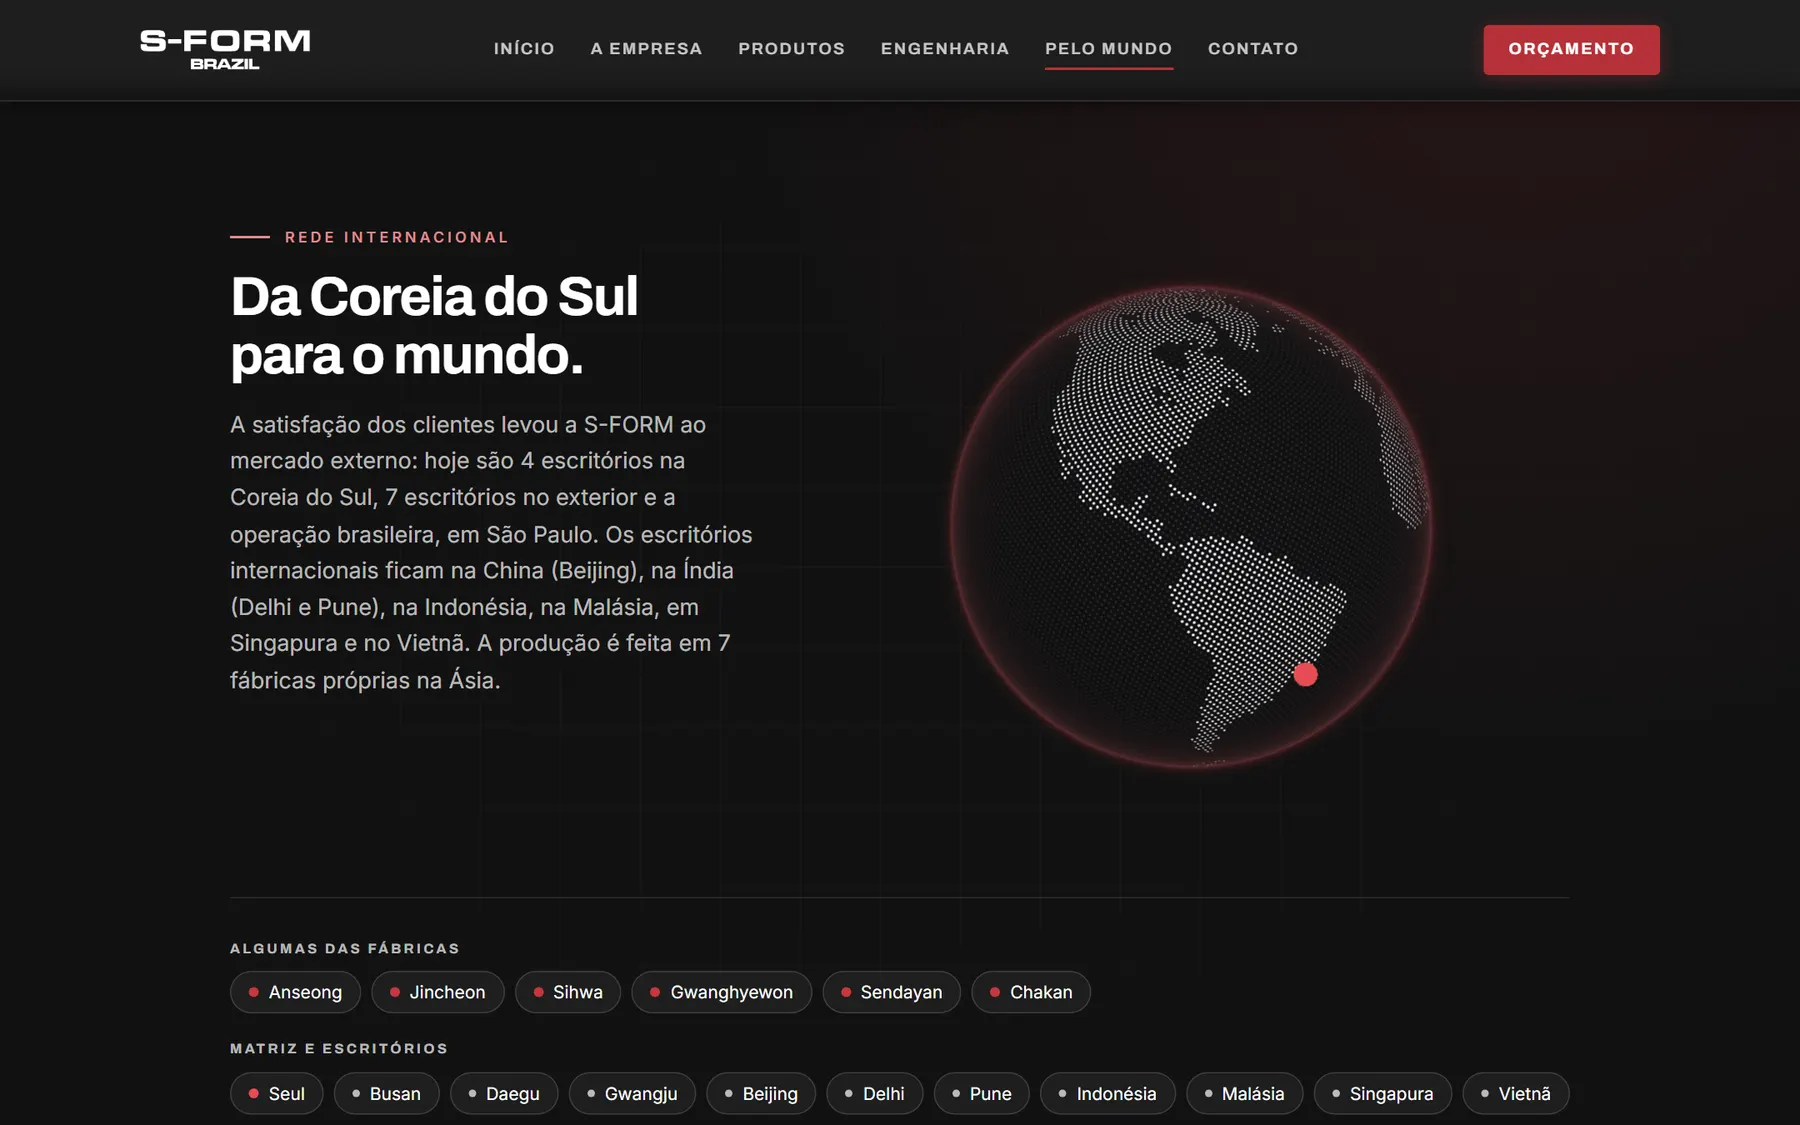
Task: Choose the Sihwa factory chip
Action: tap(568, 992)
